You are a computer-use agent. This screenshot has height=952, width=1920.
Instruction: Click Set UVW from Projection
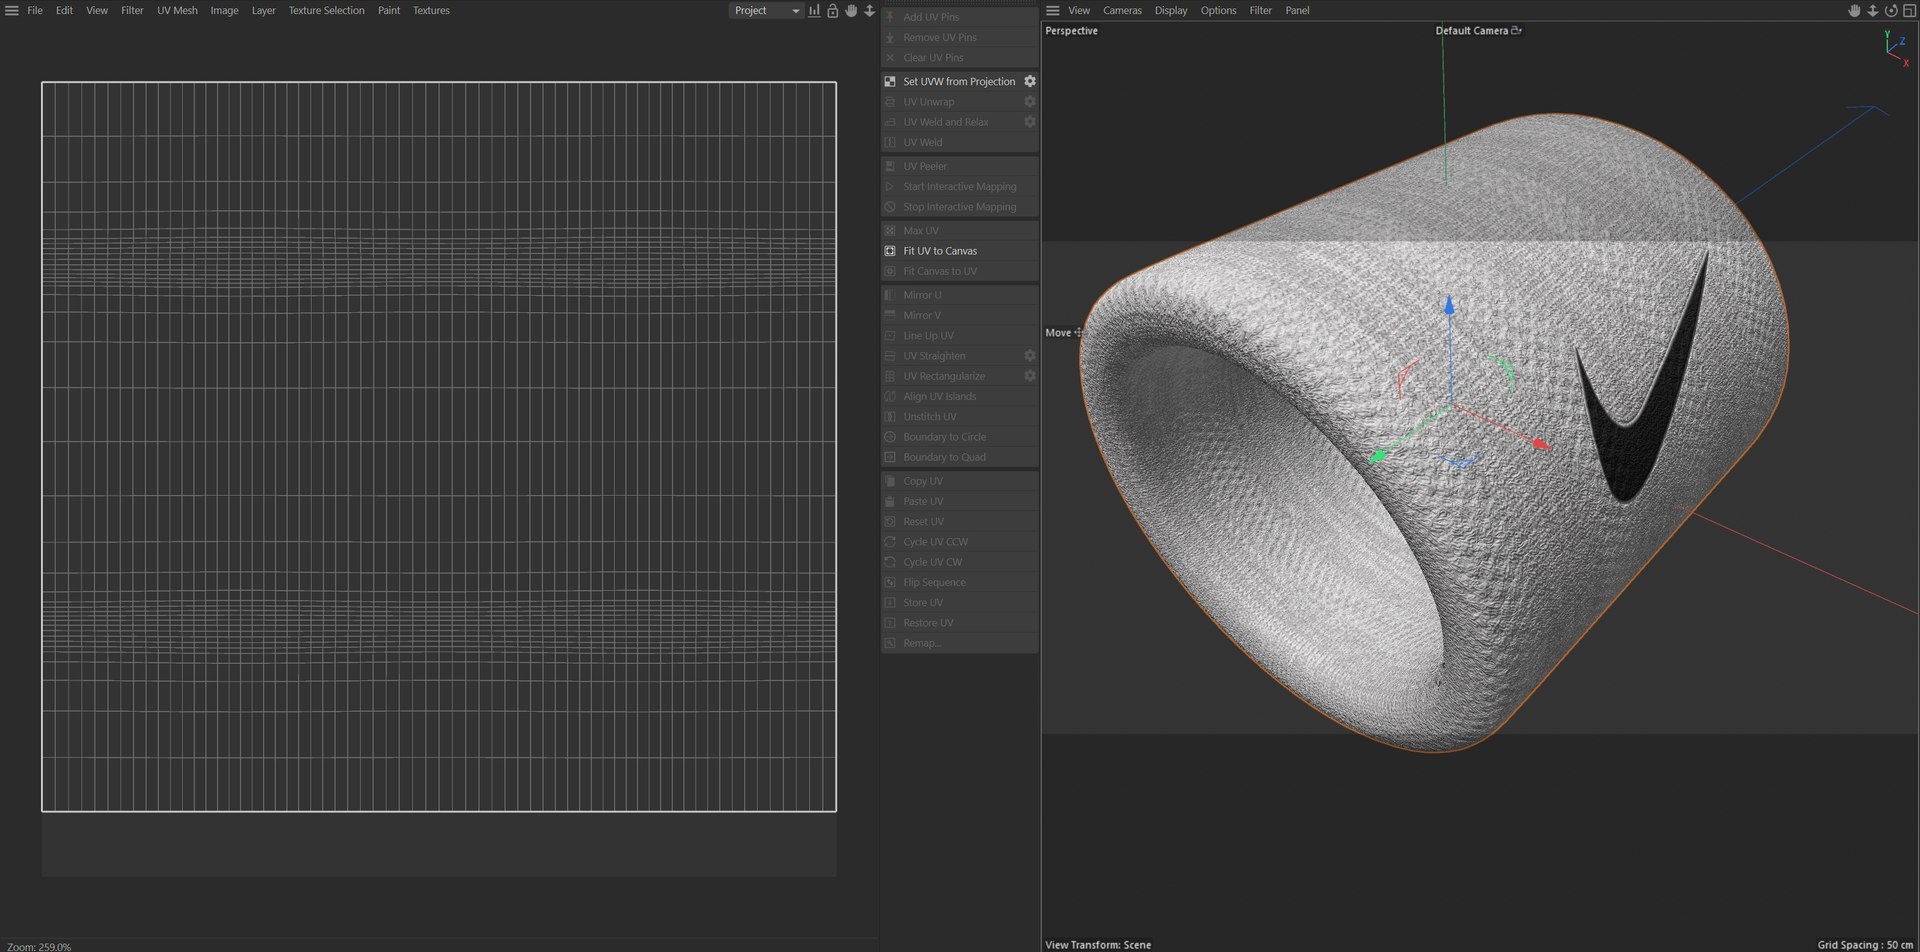click(959, 81)
